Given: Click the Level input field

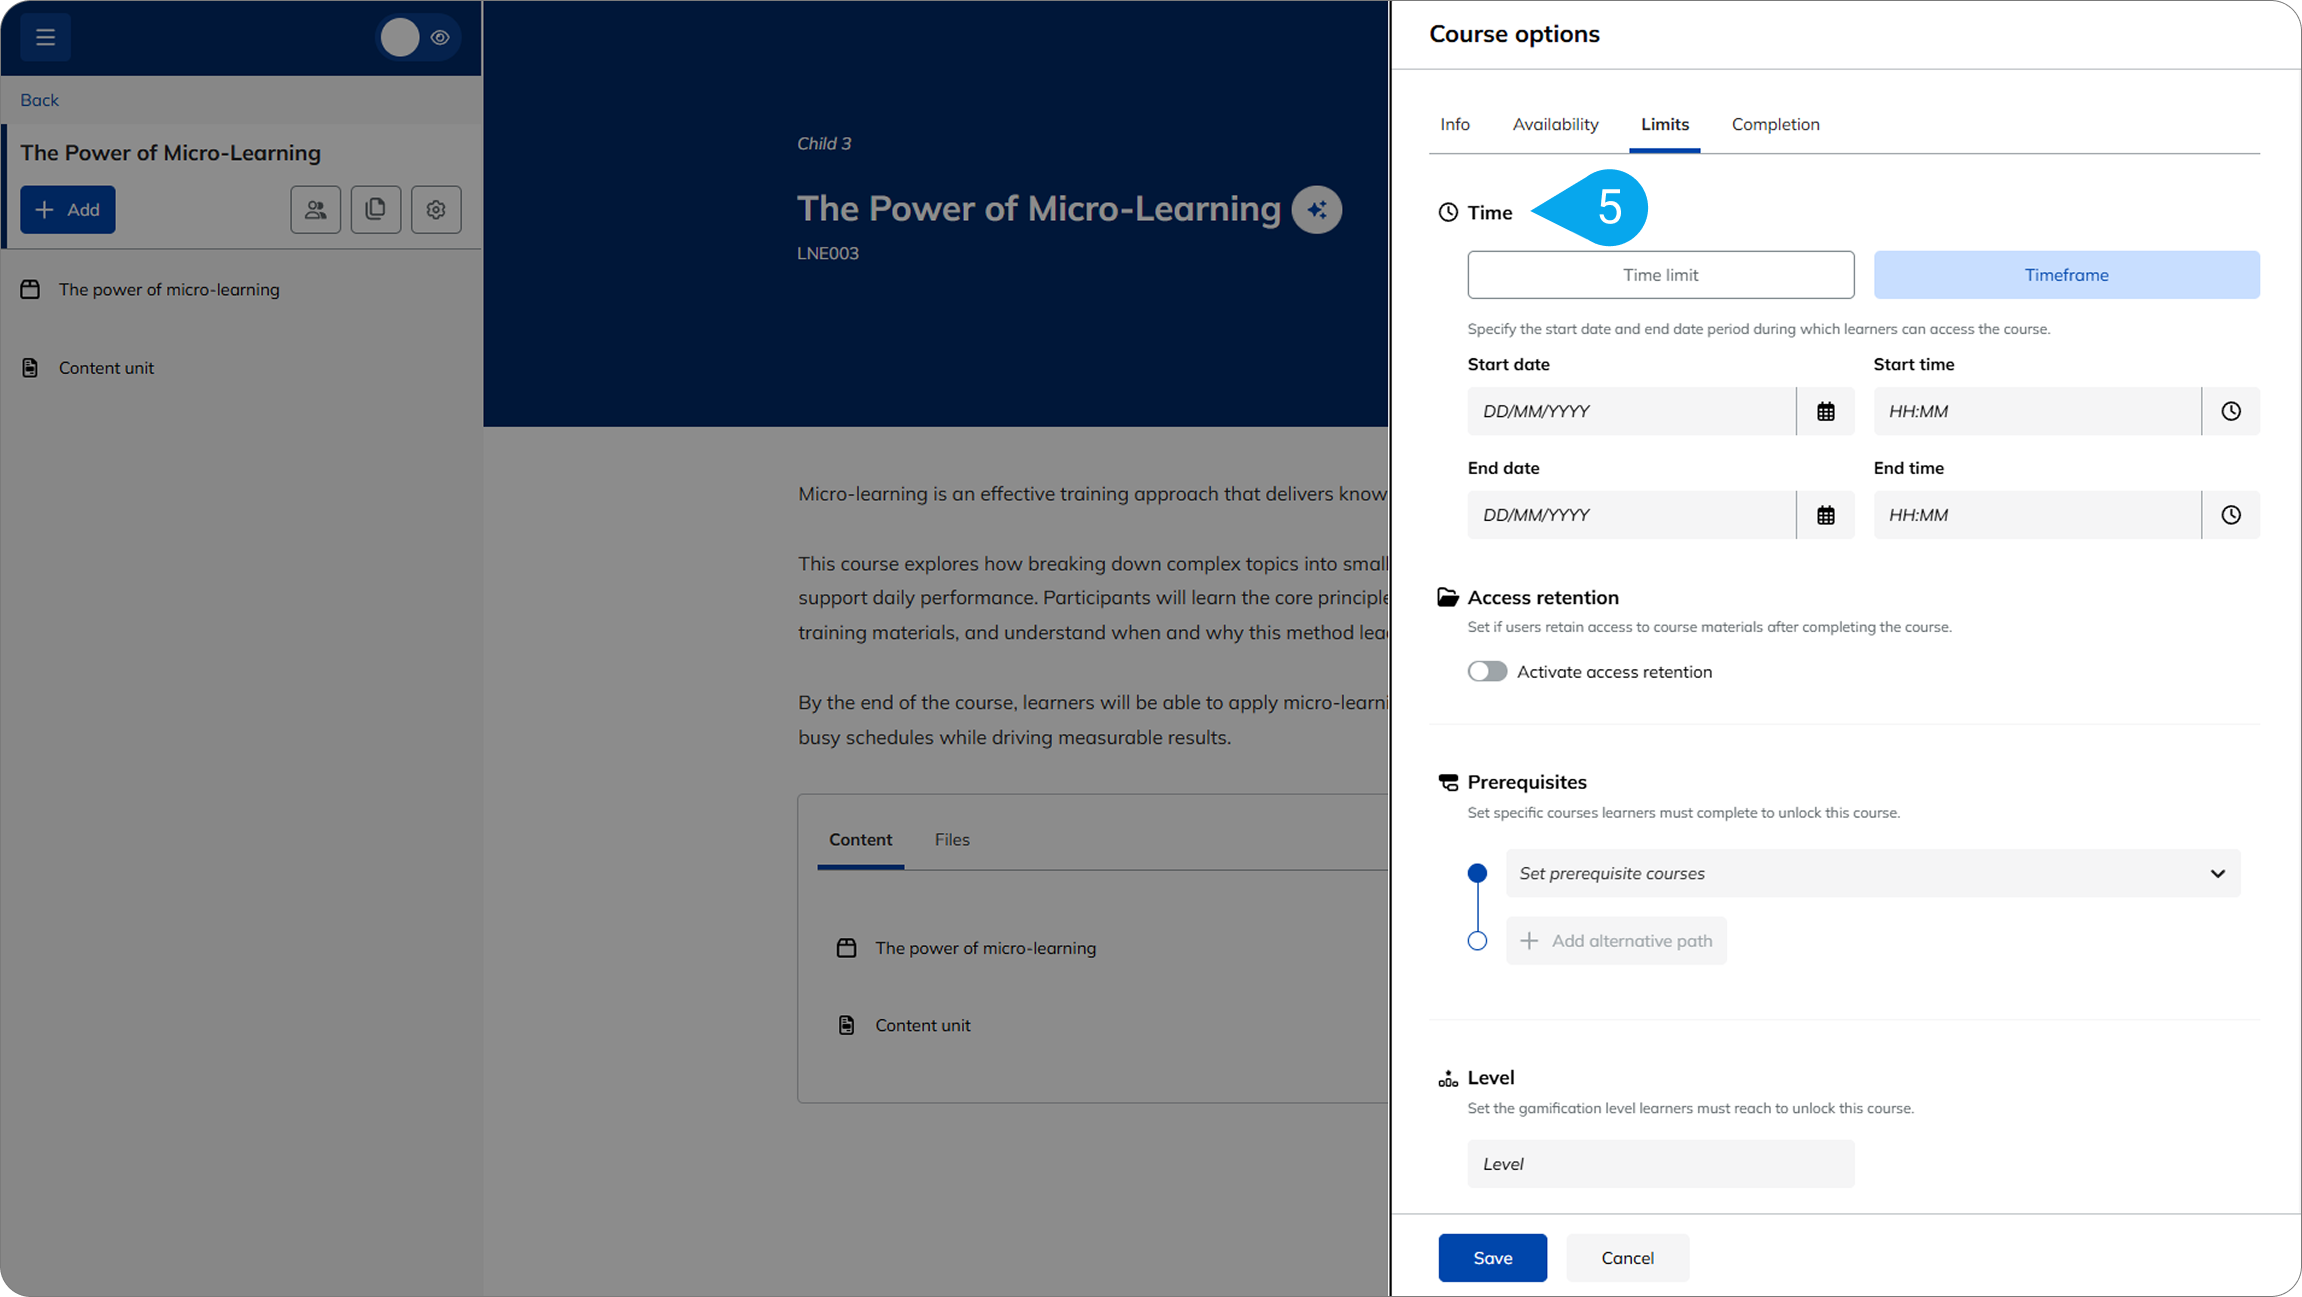Looking at the screenshot, I should click(x=1660, y=1164).
